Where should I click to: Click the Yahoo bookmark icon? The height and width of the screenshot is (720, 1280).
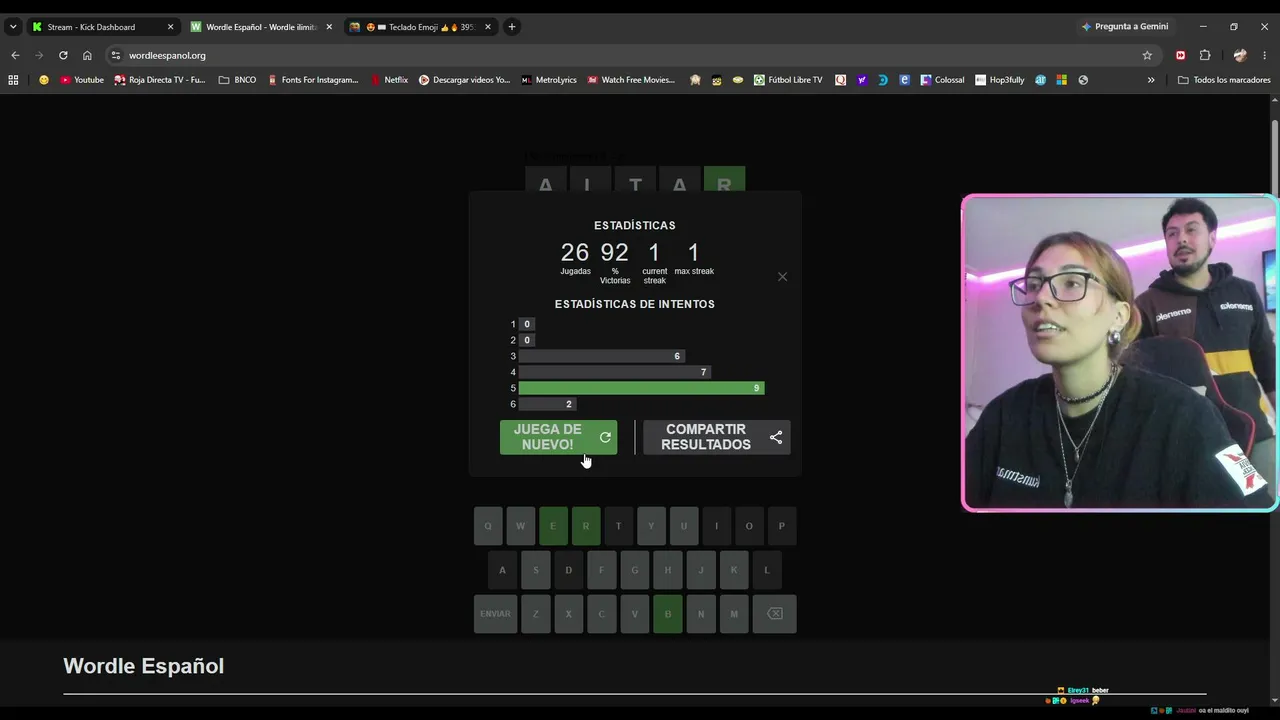861,80
